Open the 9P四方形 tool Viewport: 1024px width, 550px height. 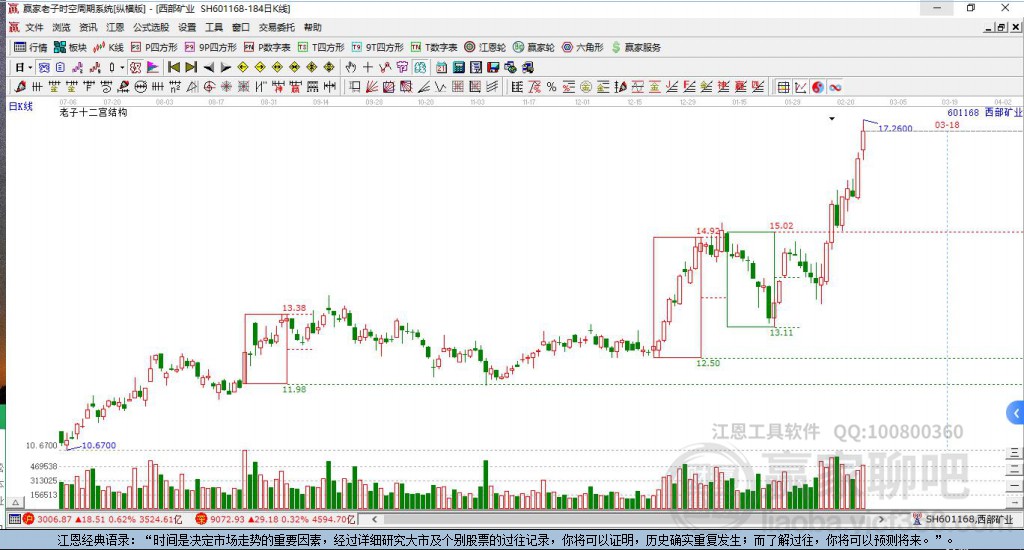coord(210,48)
